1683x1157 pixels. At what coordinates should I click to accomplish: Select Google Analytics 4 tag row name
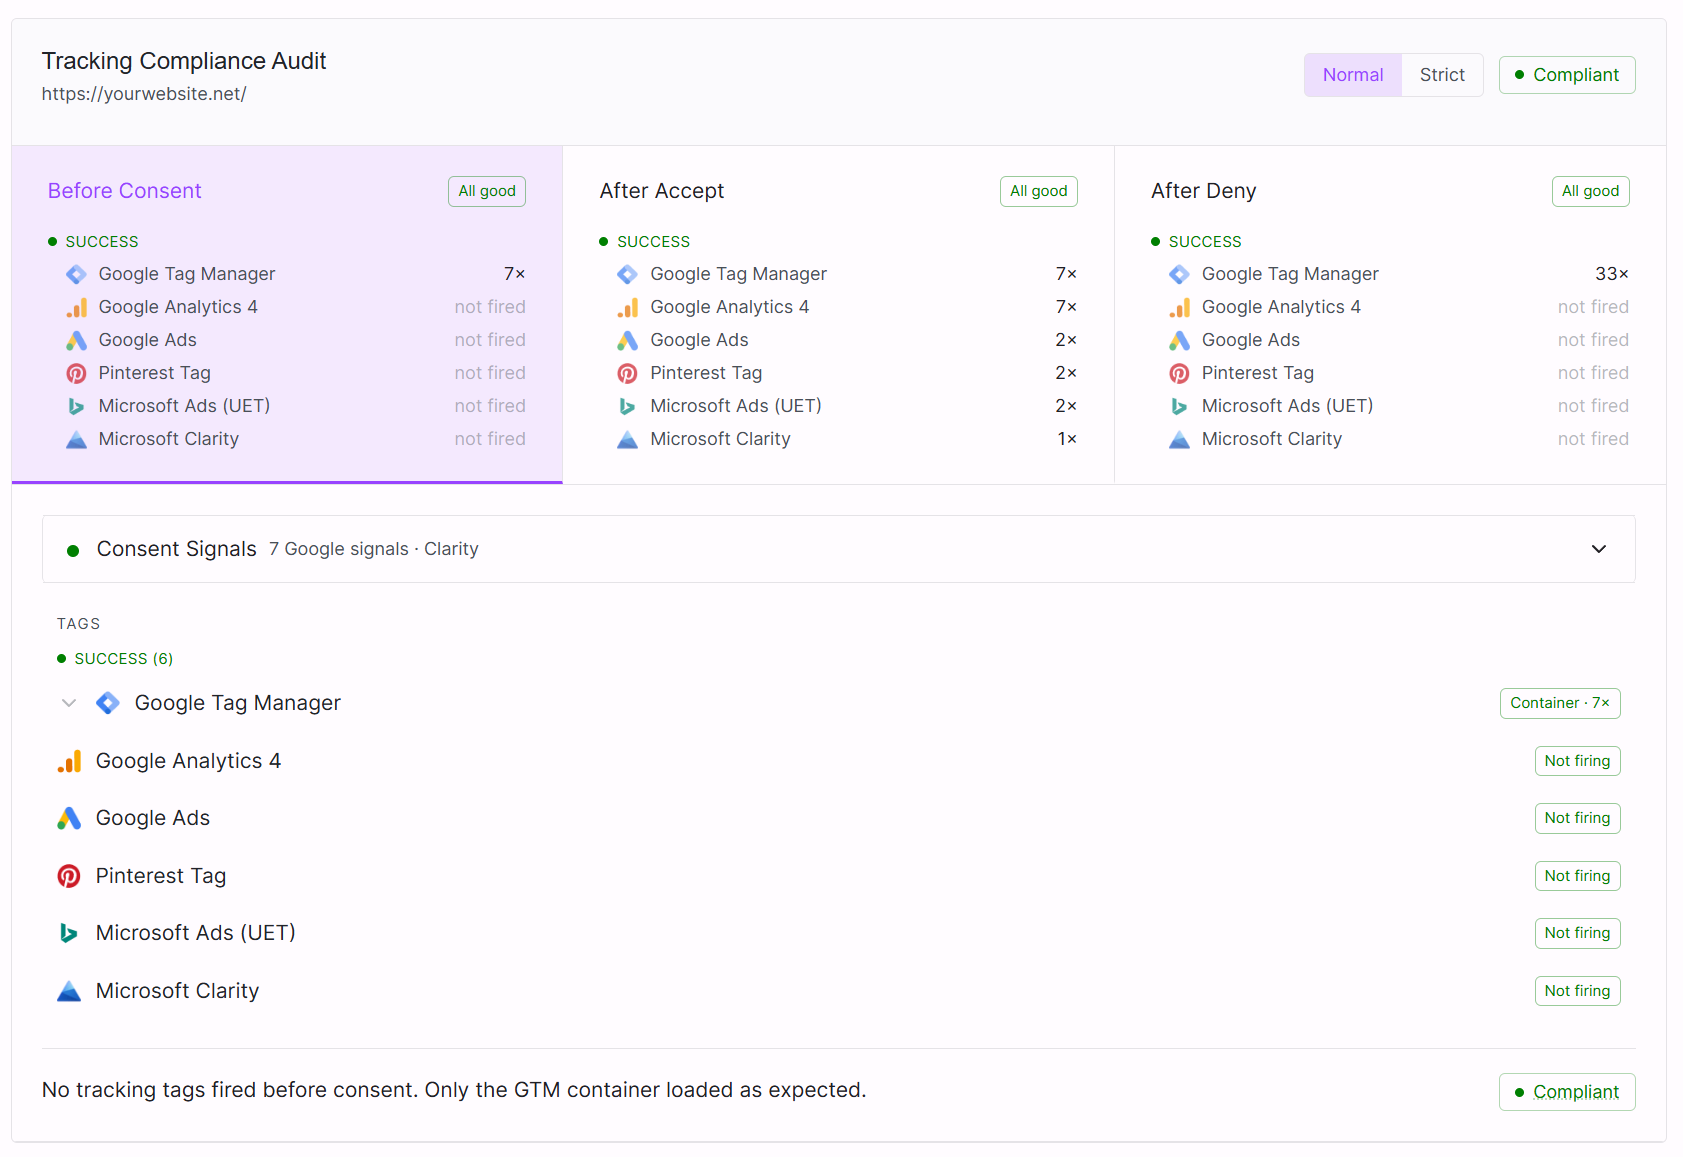(x=189, y=761)
